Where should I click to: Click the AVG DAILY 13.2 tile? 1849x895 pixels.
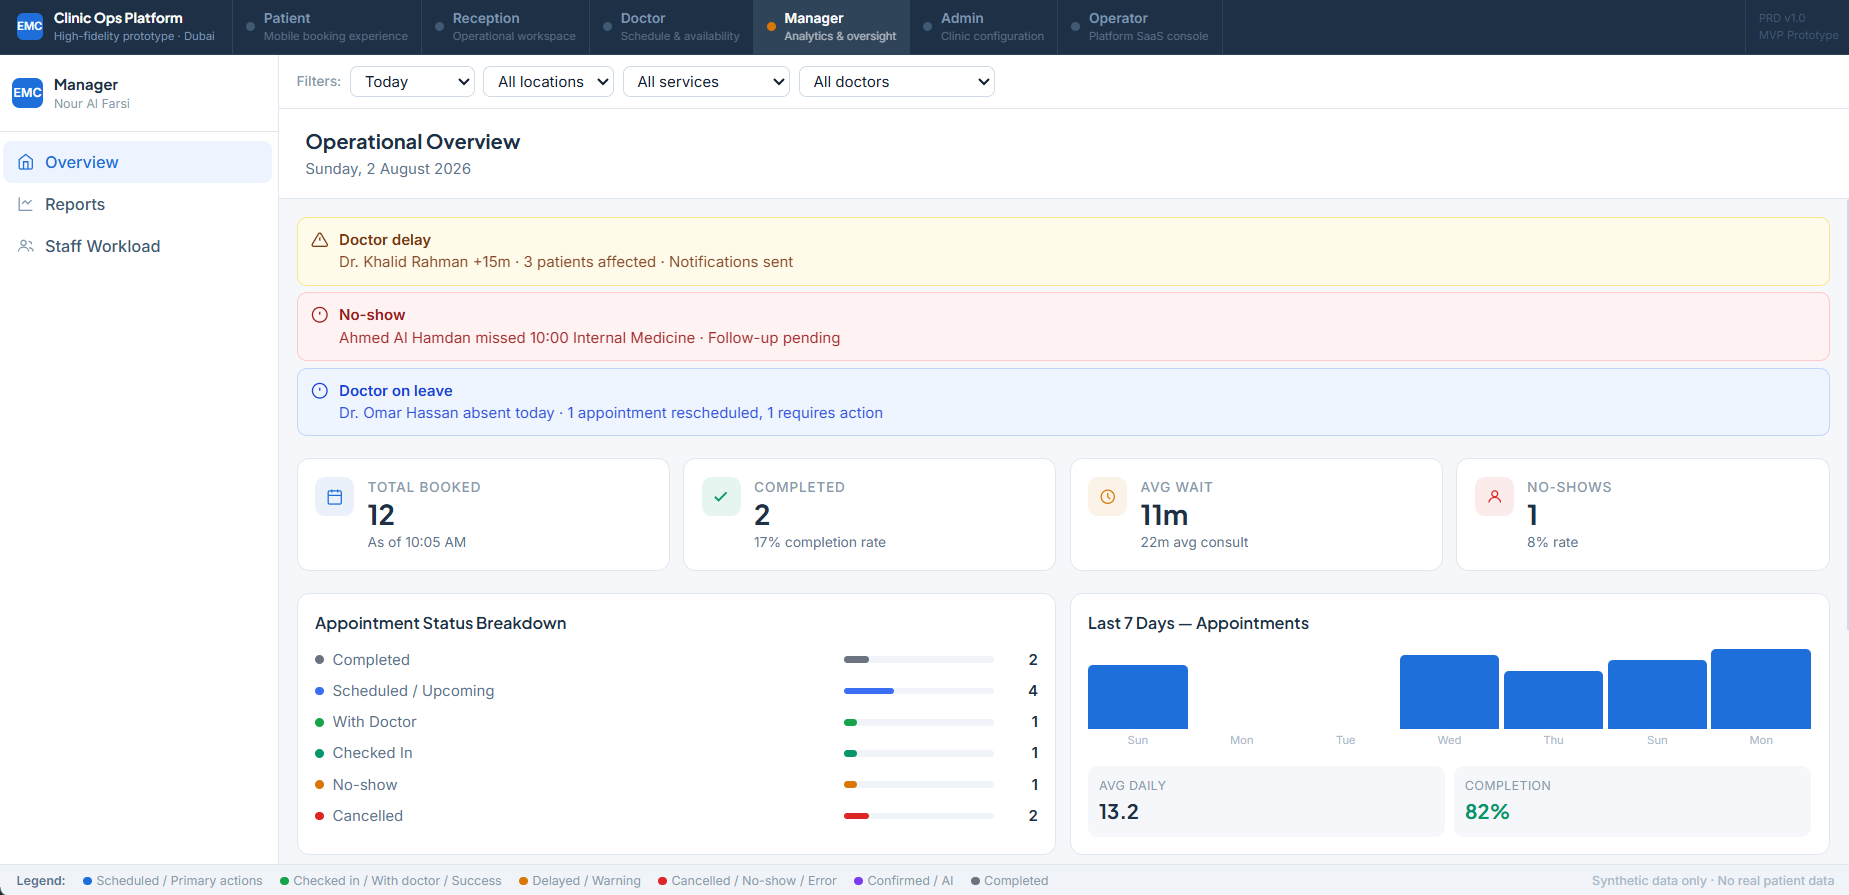pyautogui.click(x=1266, y=801)
